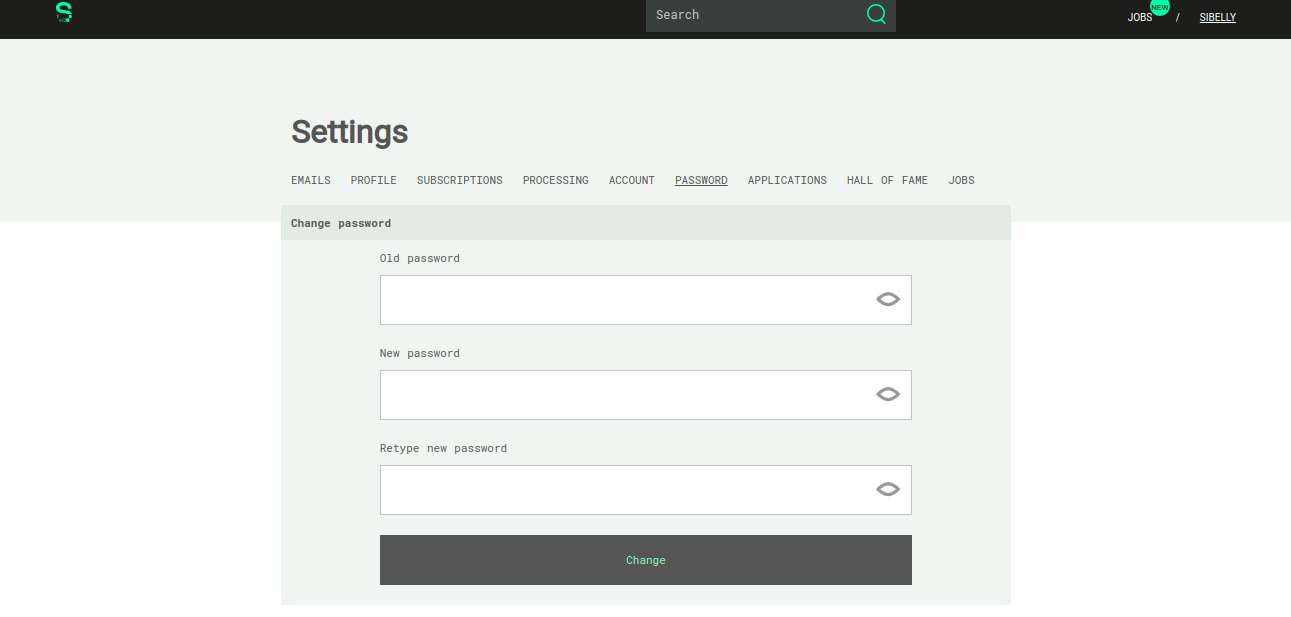Go to the Applications tab
The width and height of the screenshot is (1291, 617).
click(x=787, y=181)
